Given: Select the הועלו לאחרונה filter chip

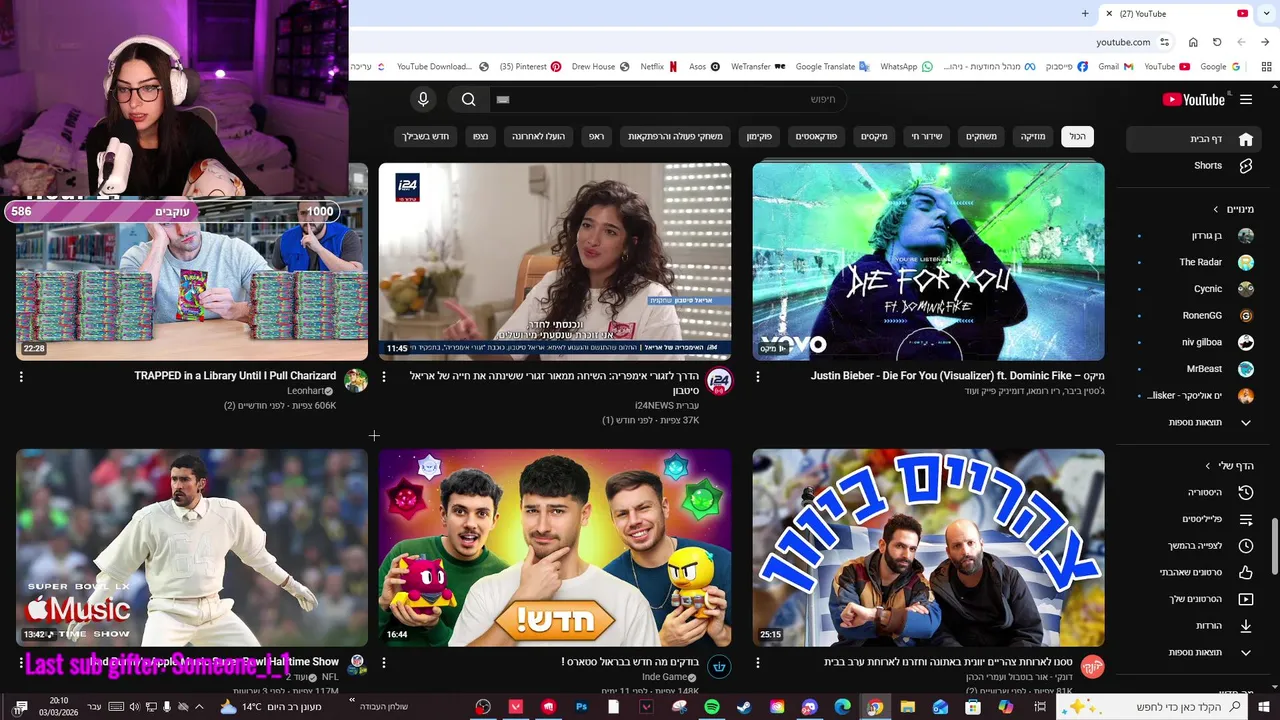Looking at the screenshot, I should click(539, 136).
